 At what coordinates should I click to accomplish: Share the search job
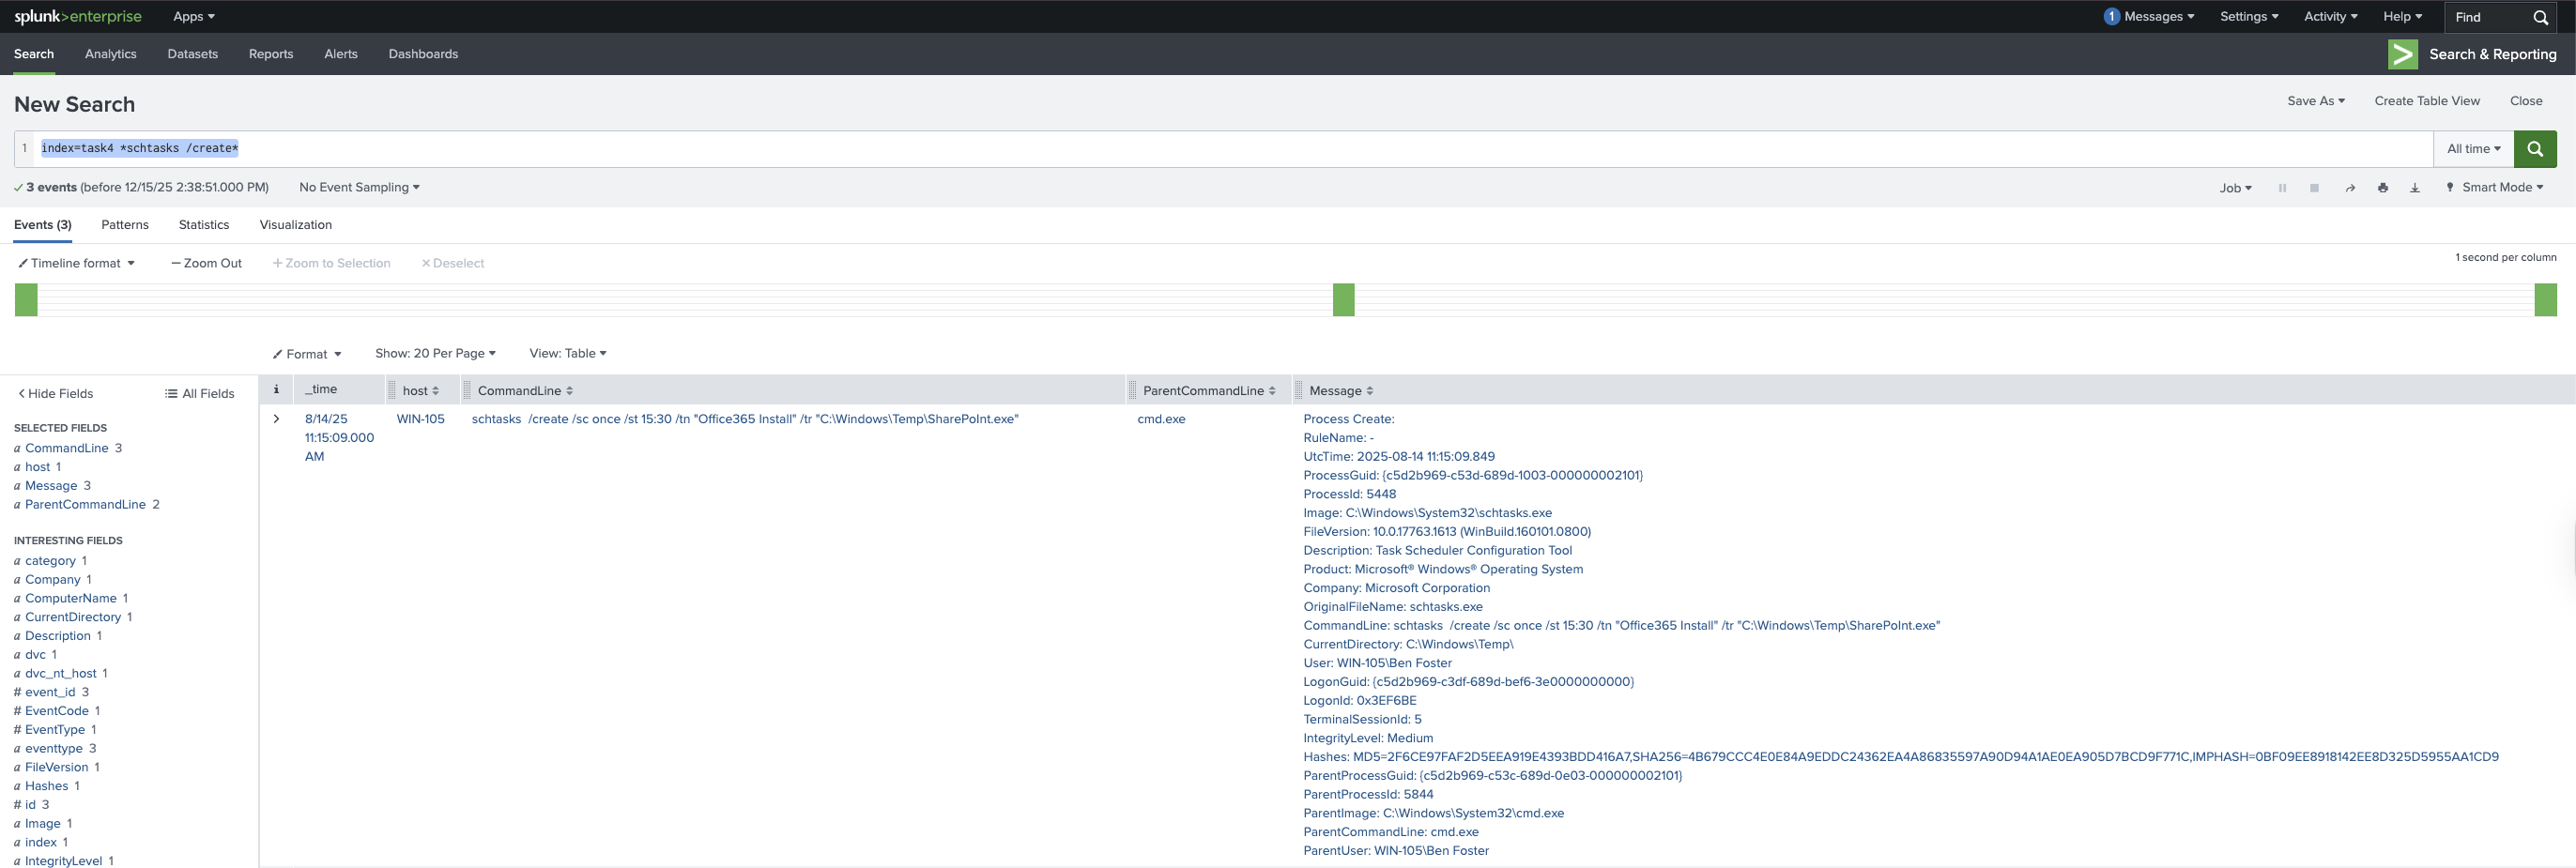pos(2350,188)
